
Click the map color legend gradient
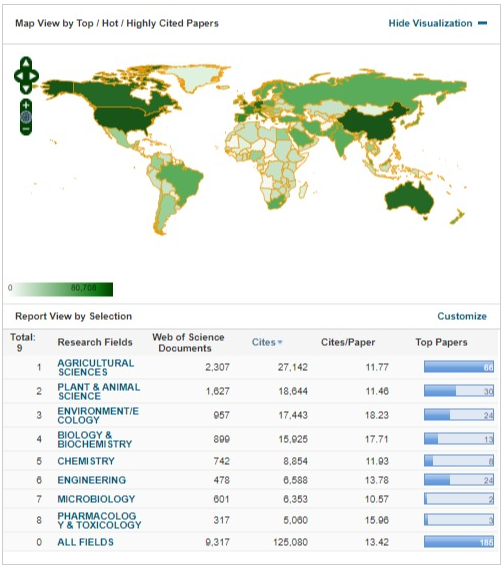(x=61, y=289)
